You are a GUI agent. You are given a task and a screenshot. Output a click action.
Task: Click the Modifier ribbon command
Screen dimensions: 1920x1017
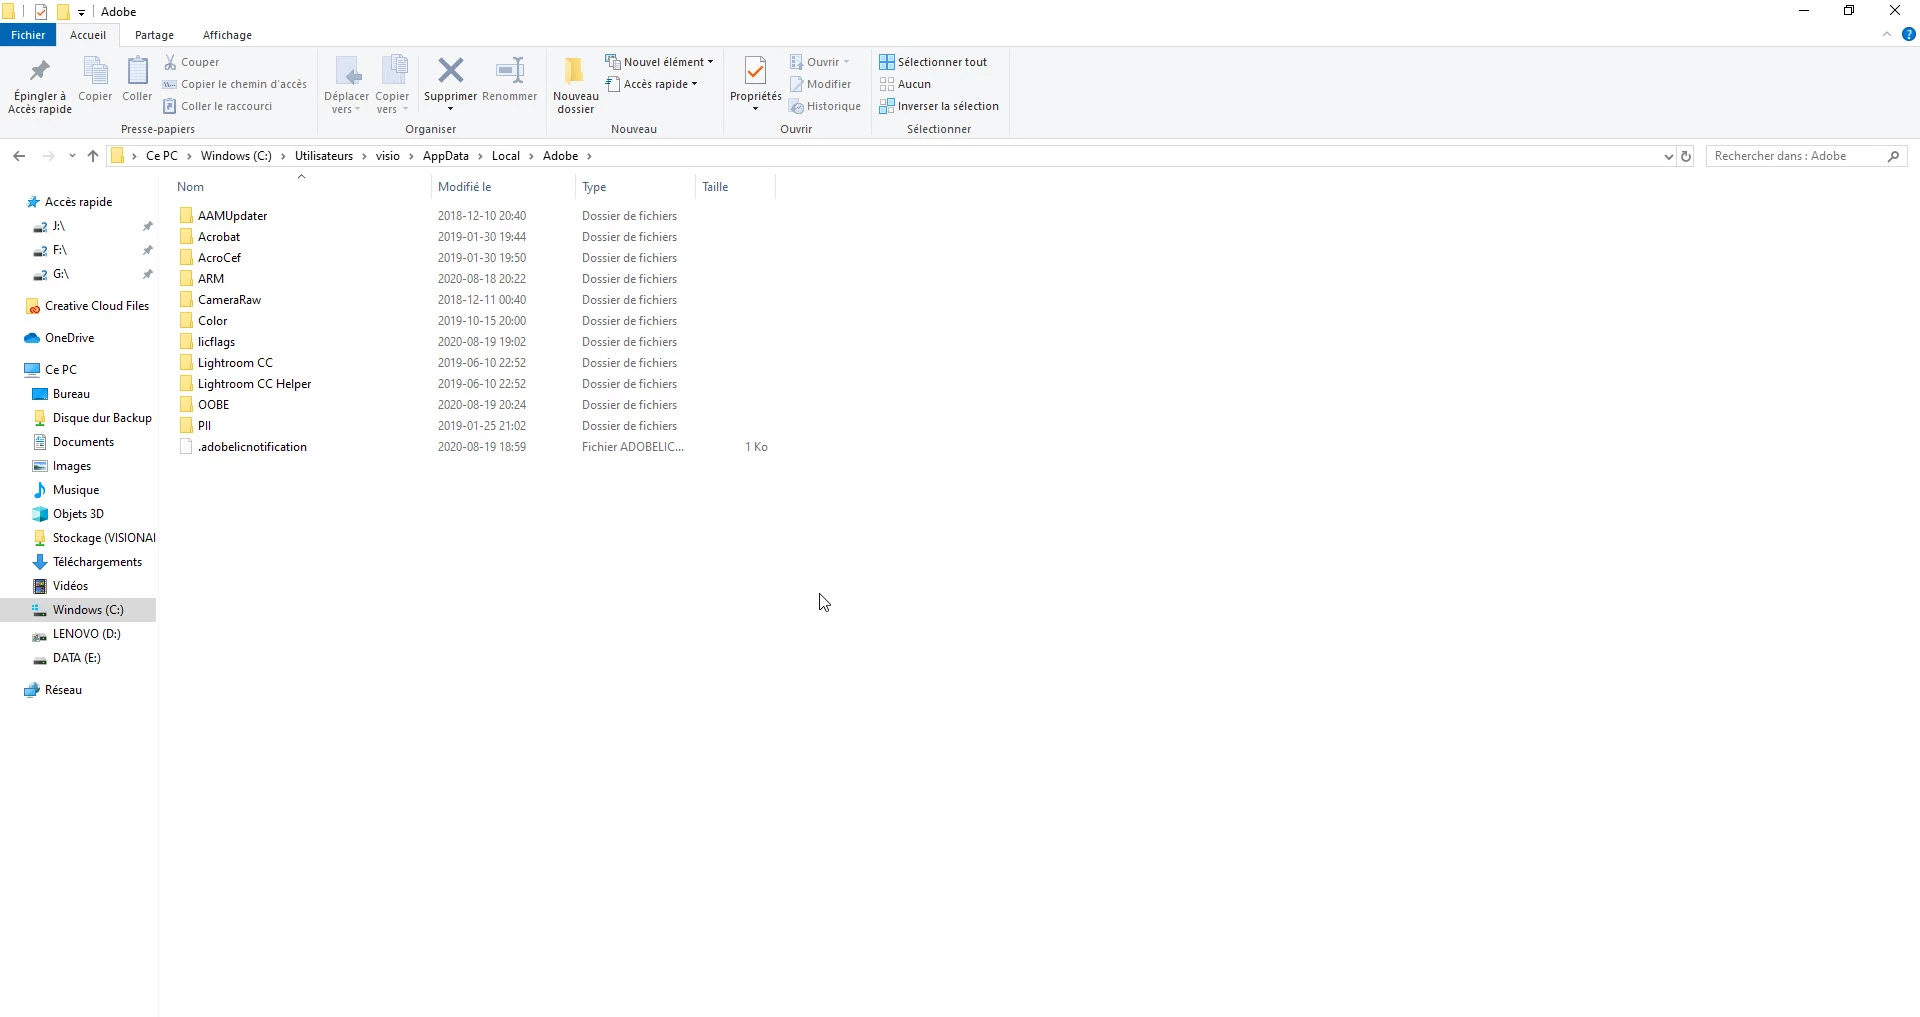(x=820, y=84)
